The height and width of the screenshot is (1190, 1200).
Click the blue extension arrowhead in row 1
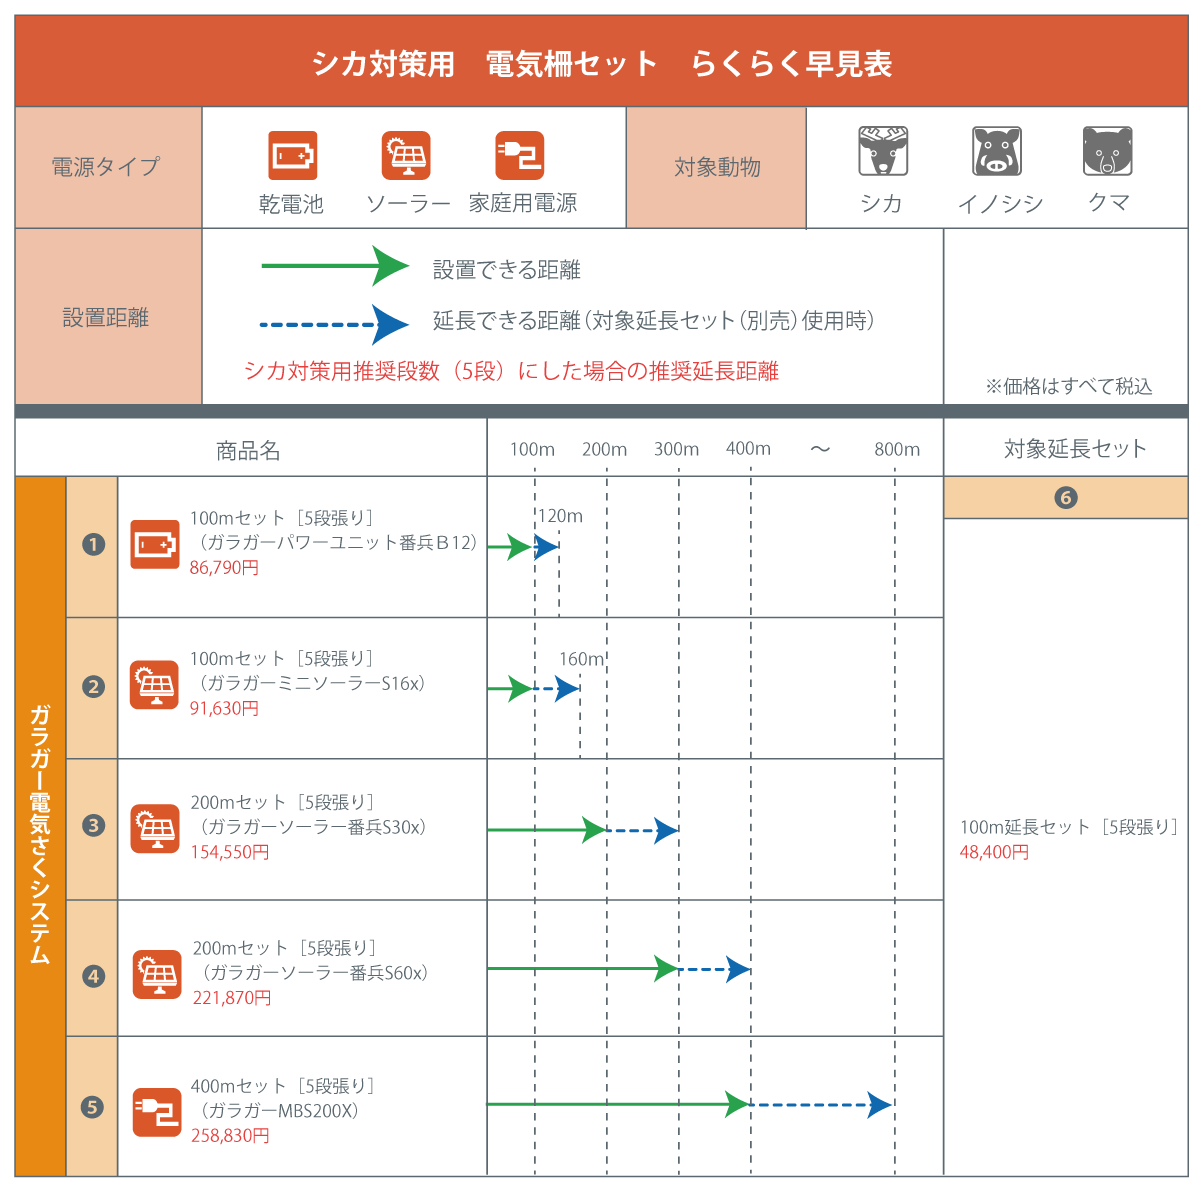(546, 547)
